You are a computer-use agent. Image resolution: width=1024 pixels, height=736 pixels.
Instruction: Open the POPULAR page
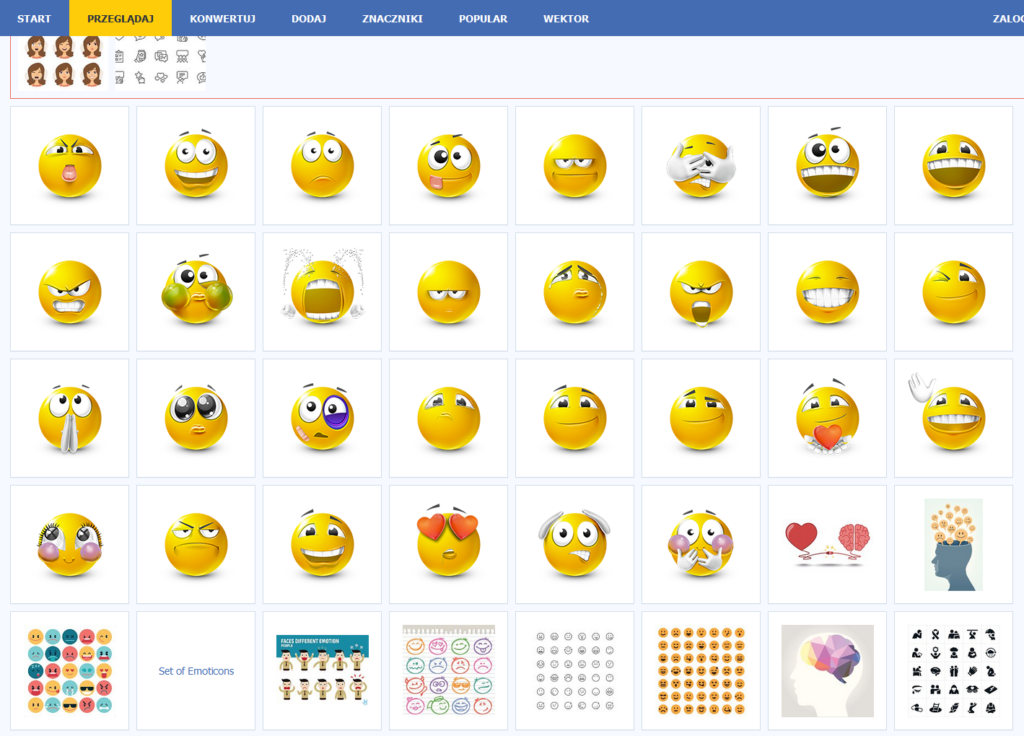click(483, 18)
